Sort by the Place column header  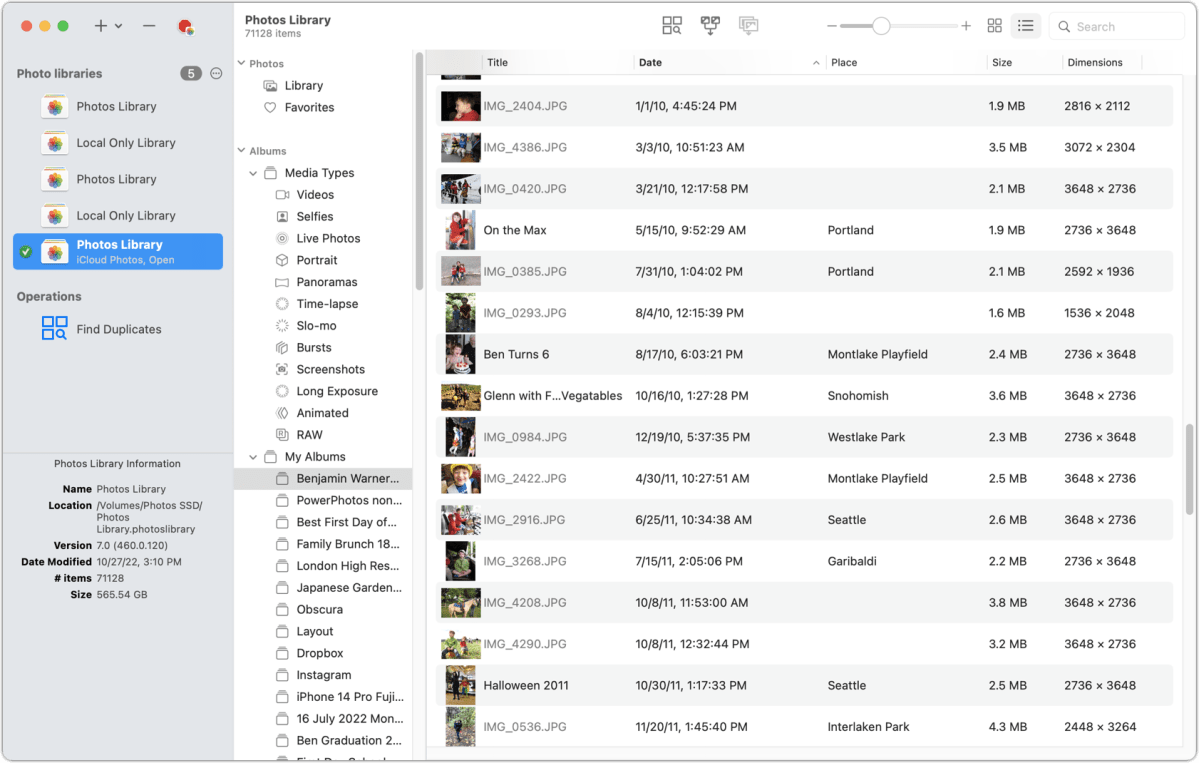[x=906, y=63]
